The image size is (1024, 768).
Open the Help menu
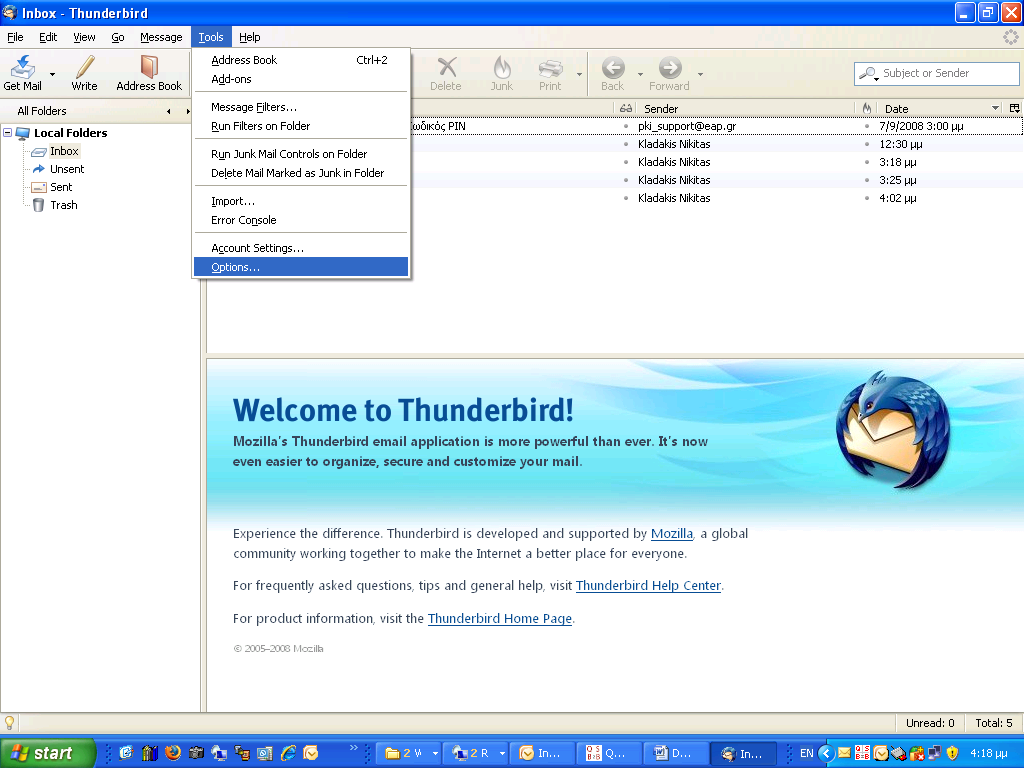pos(249,37)
